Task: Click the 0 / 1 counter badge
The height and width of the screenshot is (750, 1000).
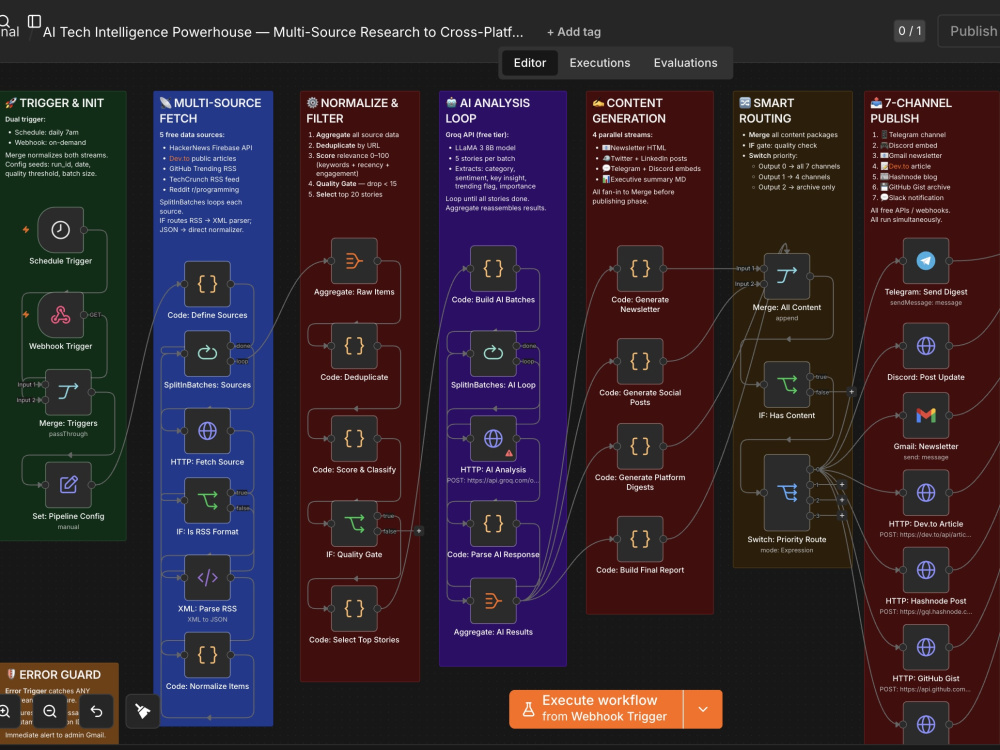Action: [909, 31]
